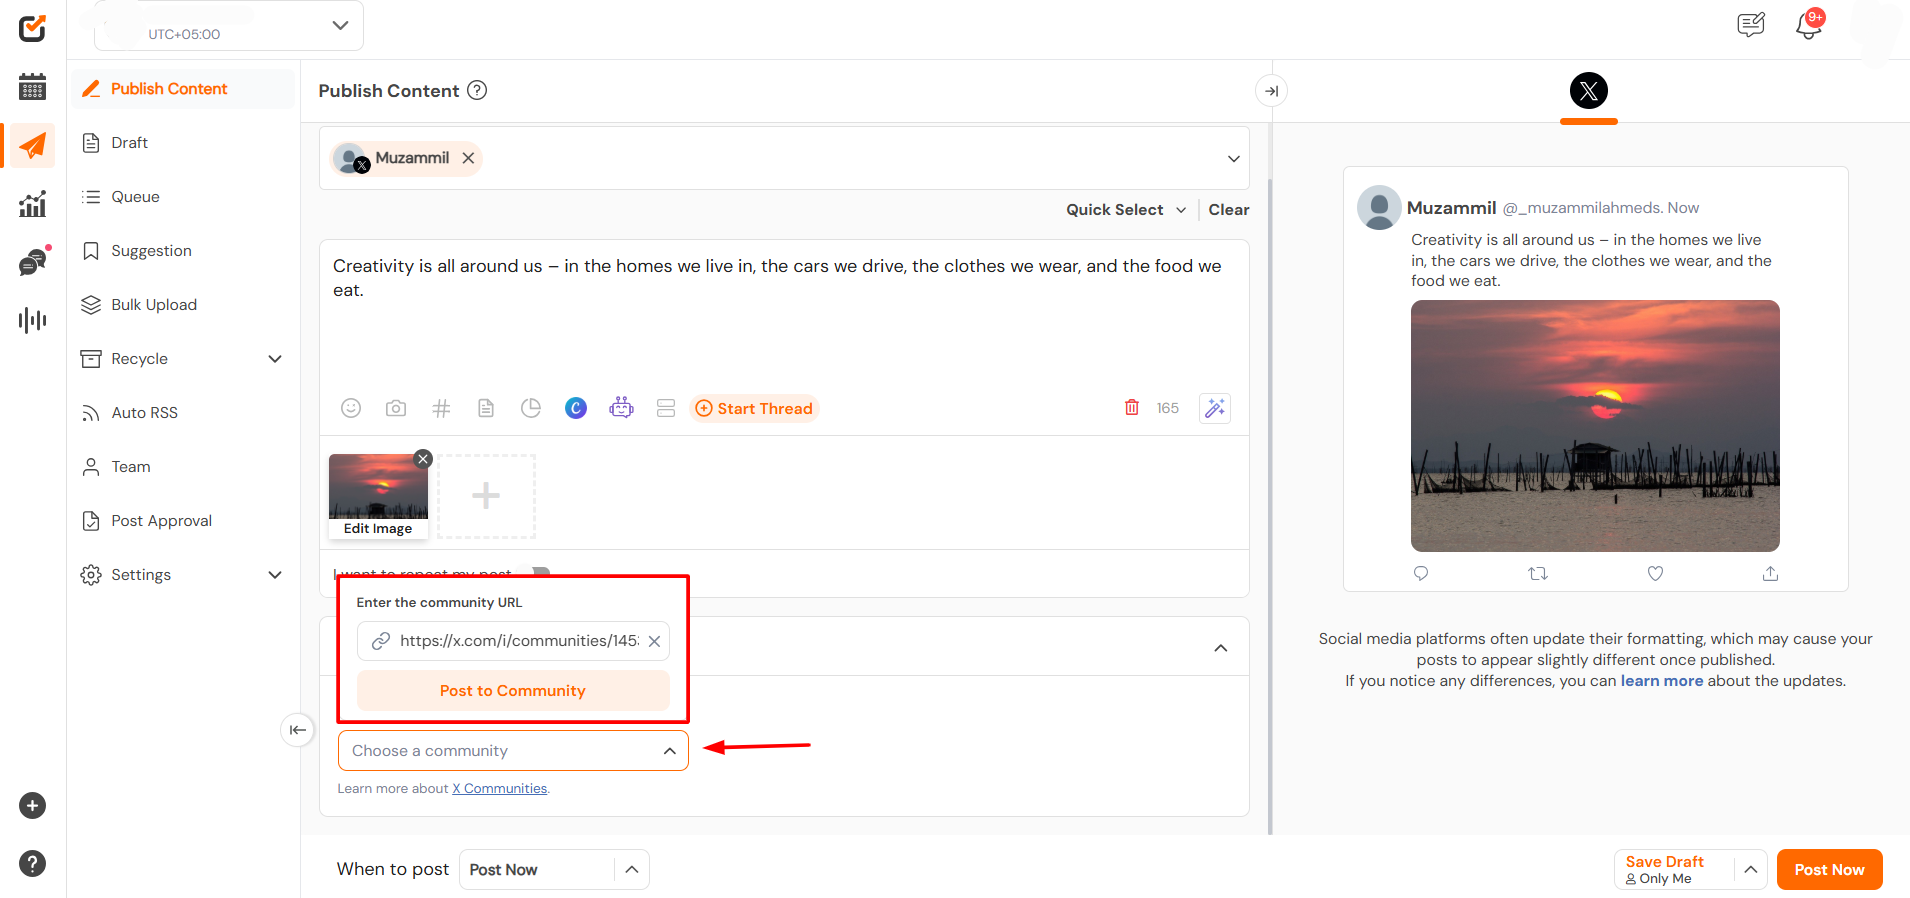Open the calendar planner icon in left rail
Viewport: 1910px width, 898px height.
click(32, 87)
